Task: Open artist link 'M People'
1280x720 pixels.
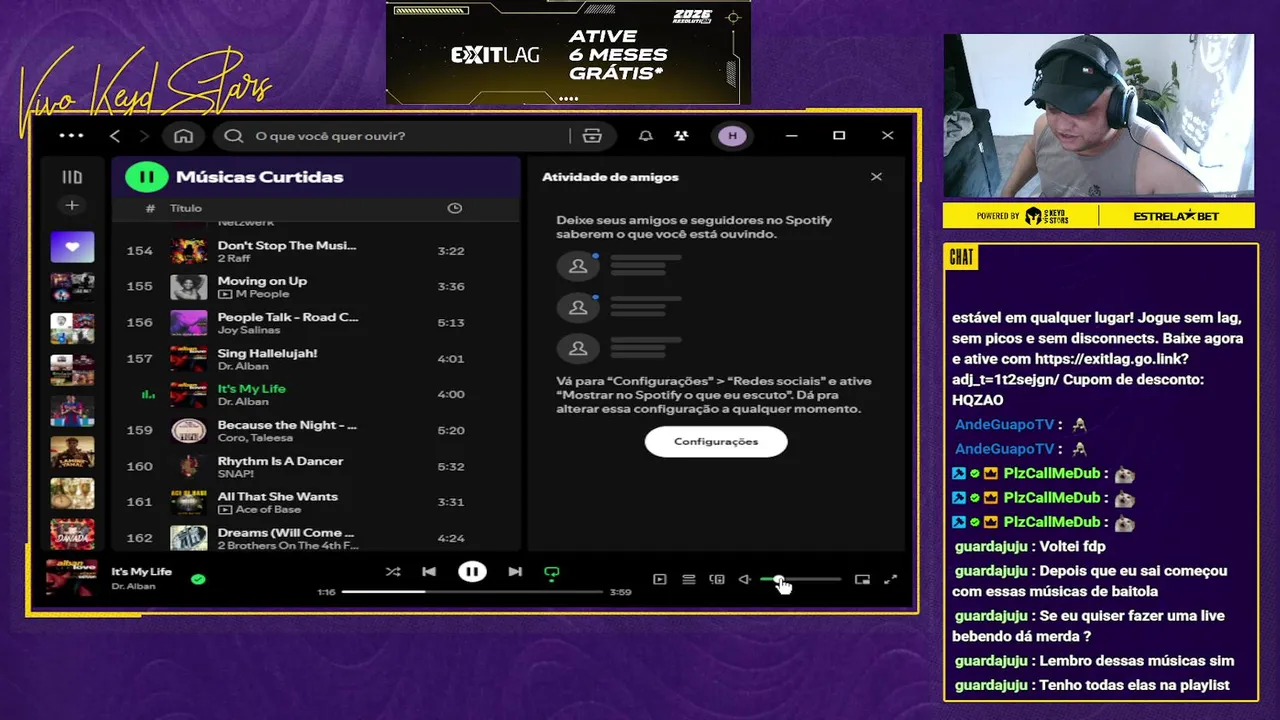Action: click(x=262, y=294)
